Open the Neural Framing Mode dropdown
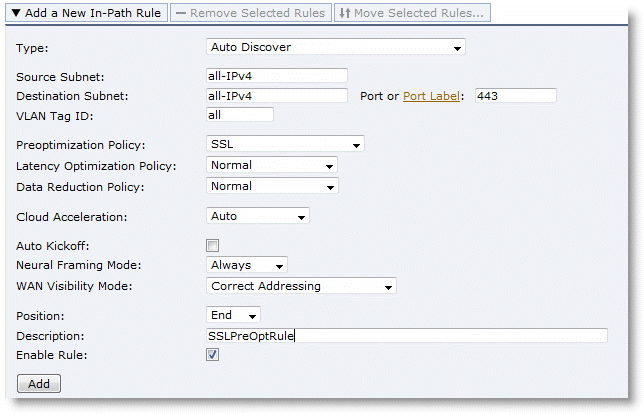Screen dimensions: 644x414 (246, 265)
